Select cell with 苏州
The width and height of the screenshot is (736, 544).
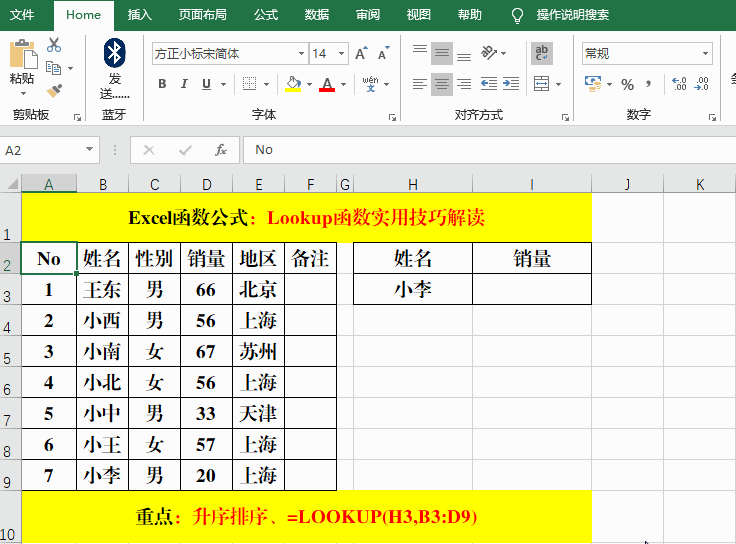coord(258,352)
